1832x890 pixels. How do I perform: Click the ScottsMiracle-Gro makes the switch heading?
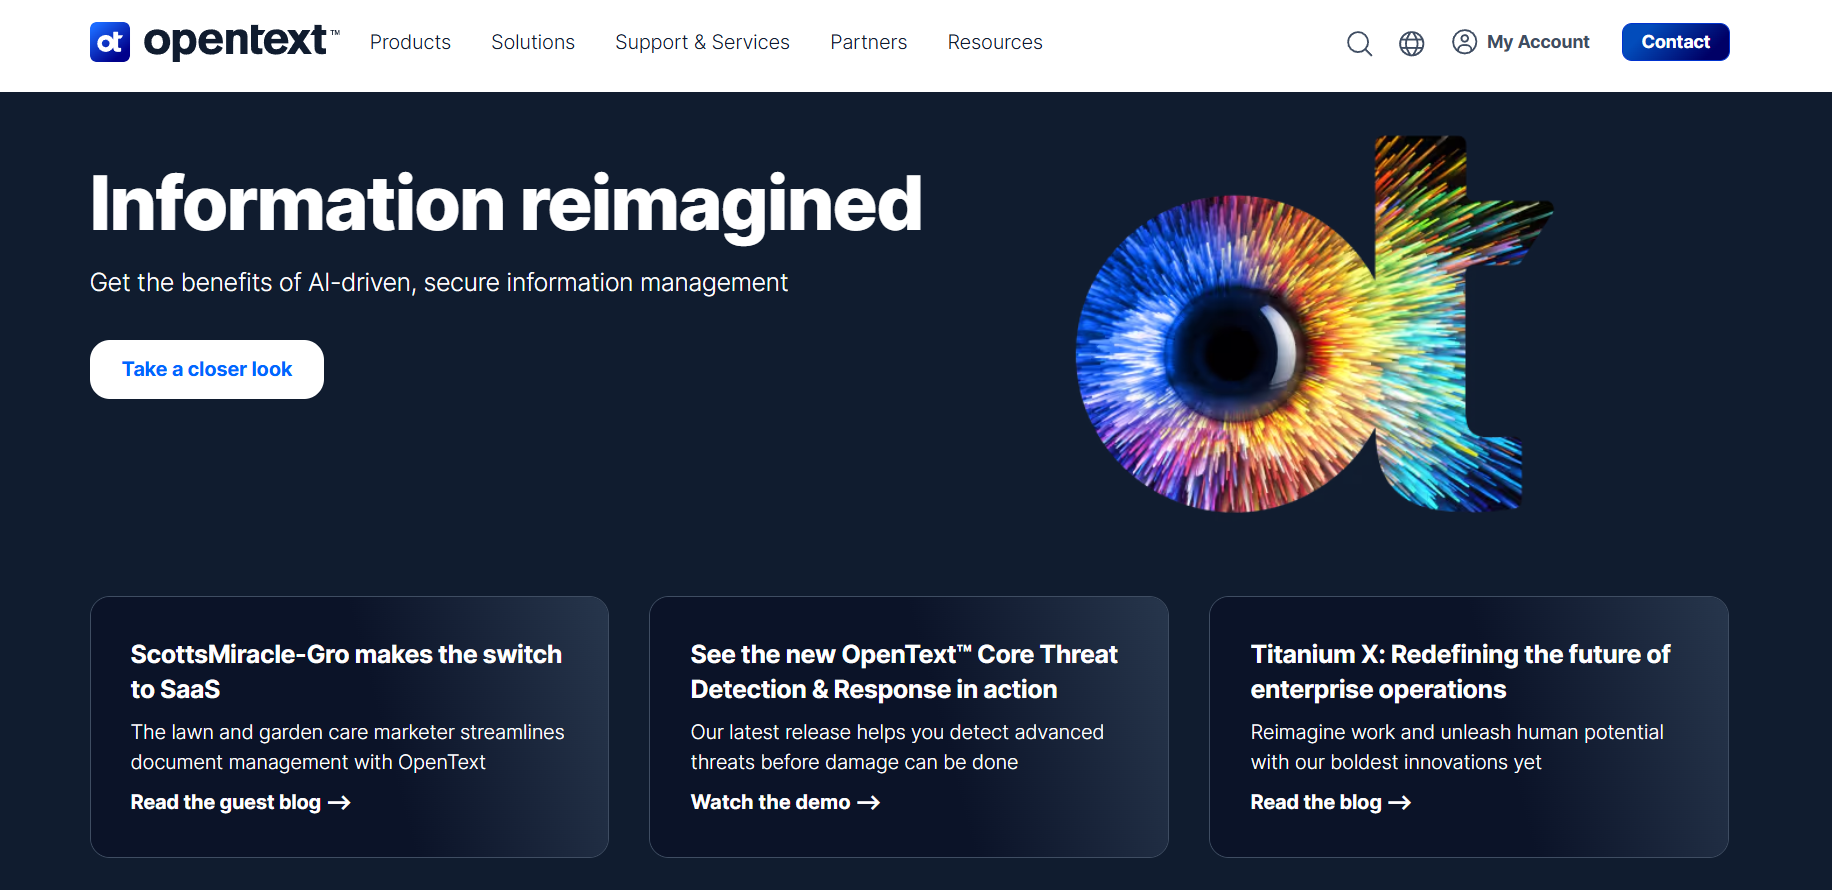pyautogui.click(x=346, y=671)
